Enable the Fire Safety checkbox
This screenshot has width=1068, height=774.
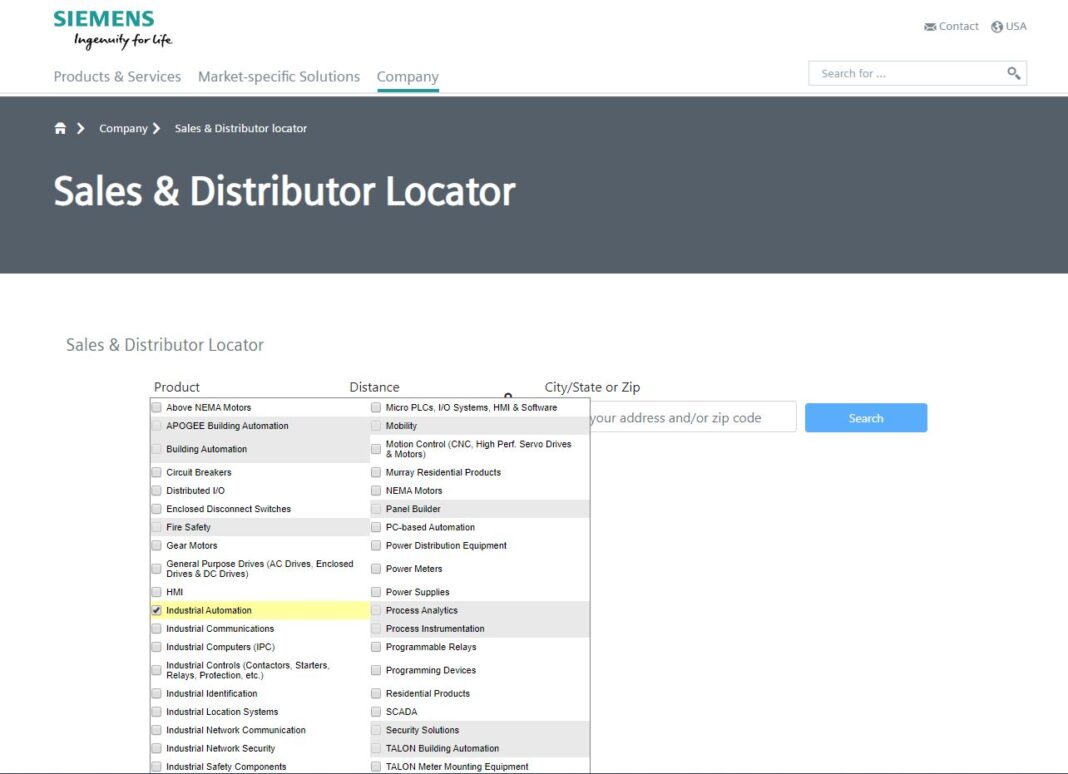(x=156, y=527)
